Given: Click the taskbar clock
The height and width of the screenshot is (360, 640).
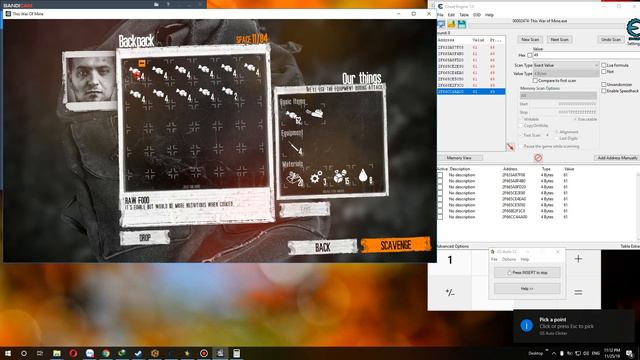Looking at the screenshot, I should [611, 353].
